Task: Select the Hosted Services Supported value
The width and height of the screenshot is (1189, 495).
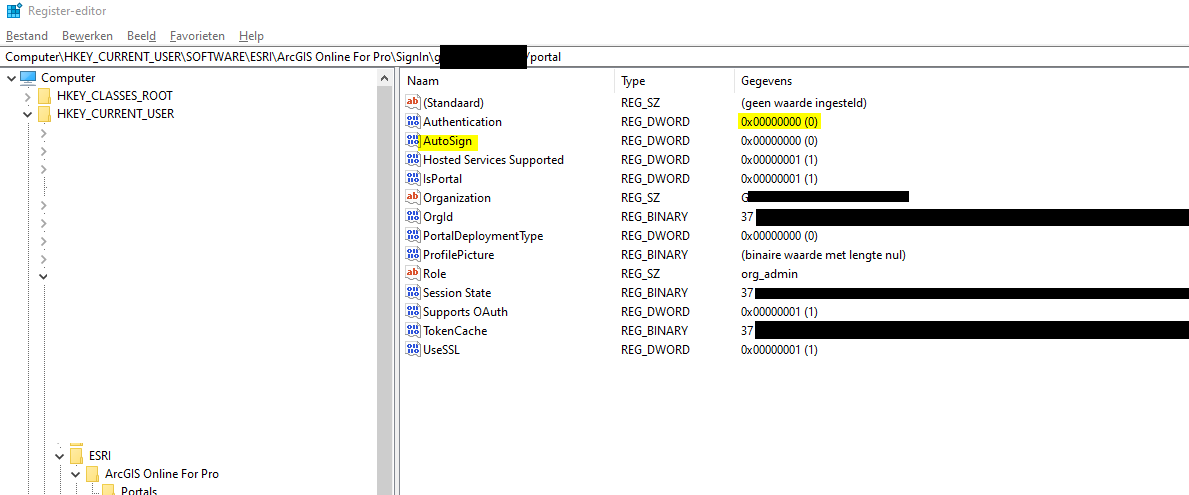Action: tap(494, 159)
